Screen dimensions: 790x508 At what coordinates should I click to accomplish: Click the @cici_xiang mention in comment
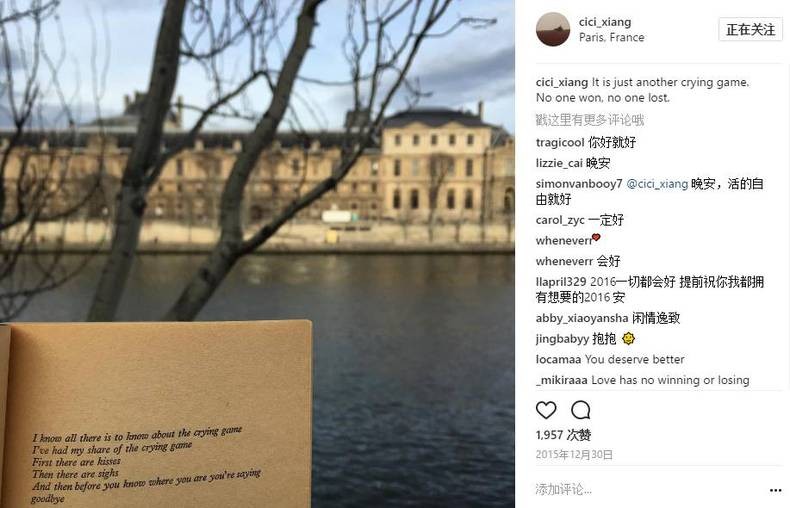(x=657, y=184)
